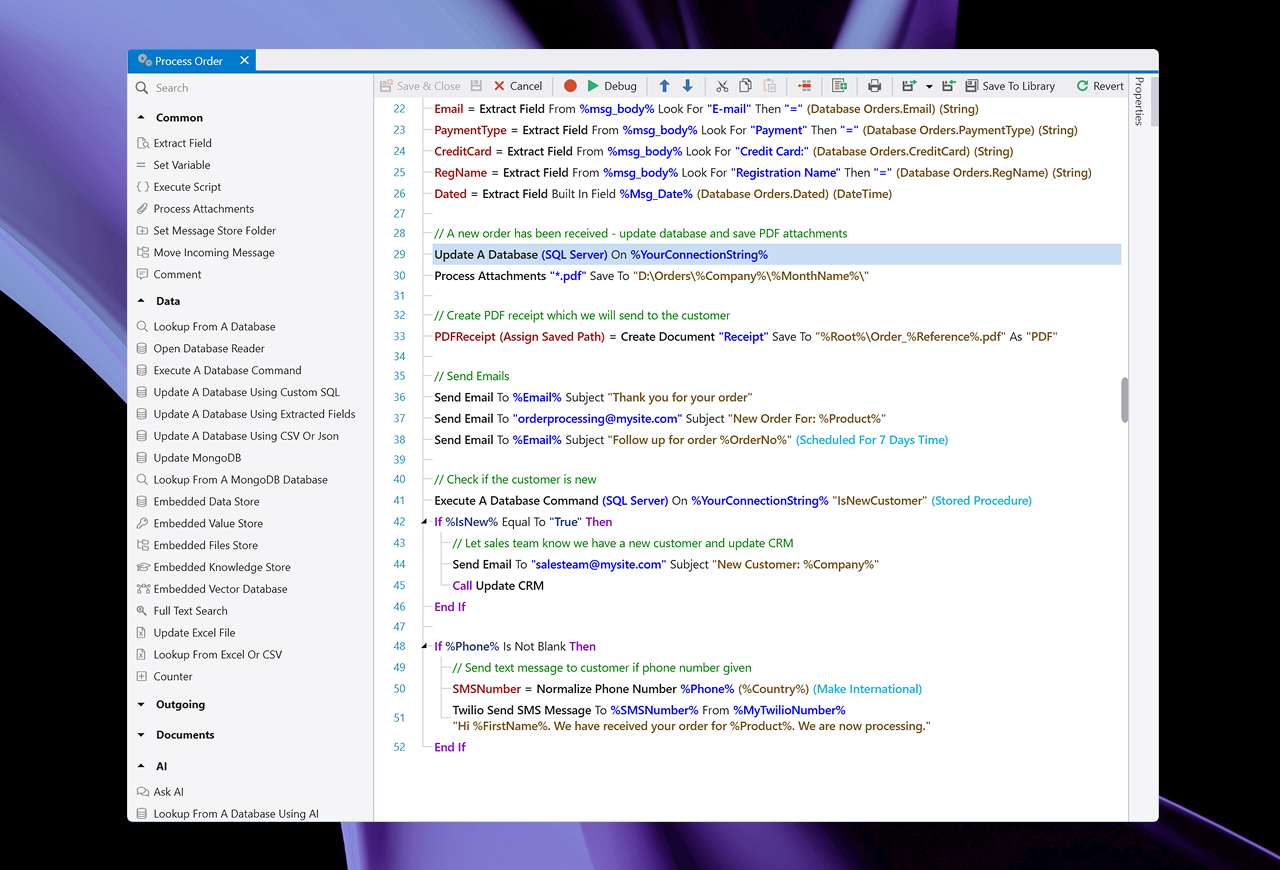1280x870 pixels.
Task: Collapse the Common section
Action: (141, 118)
